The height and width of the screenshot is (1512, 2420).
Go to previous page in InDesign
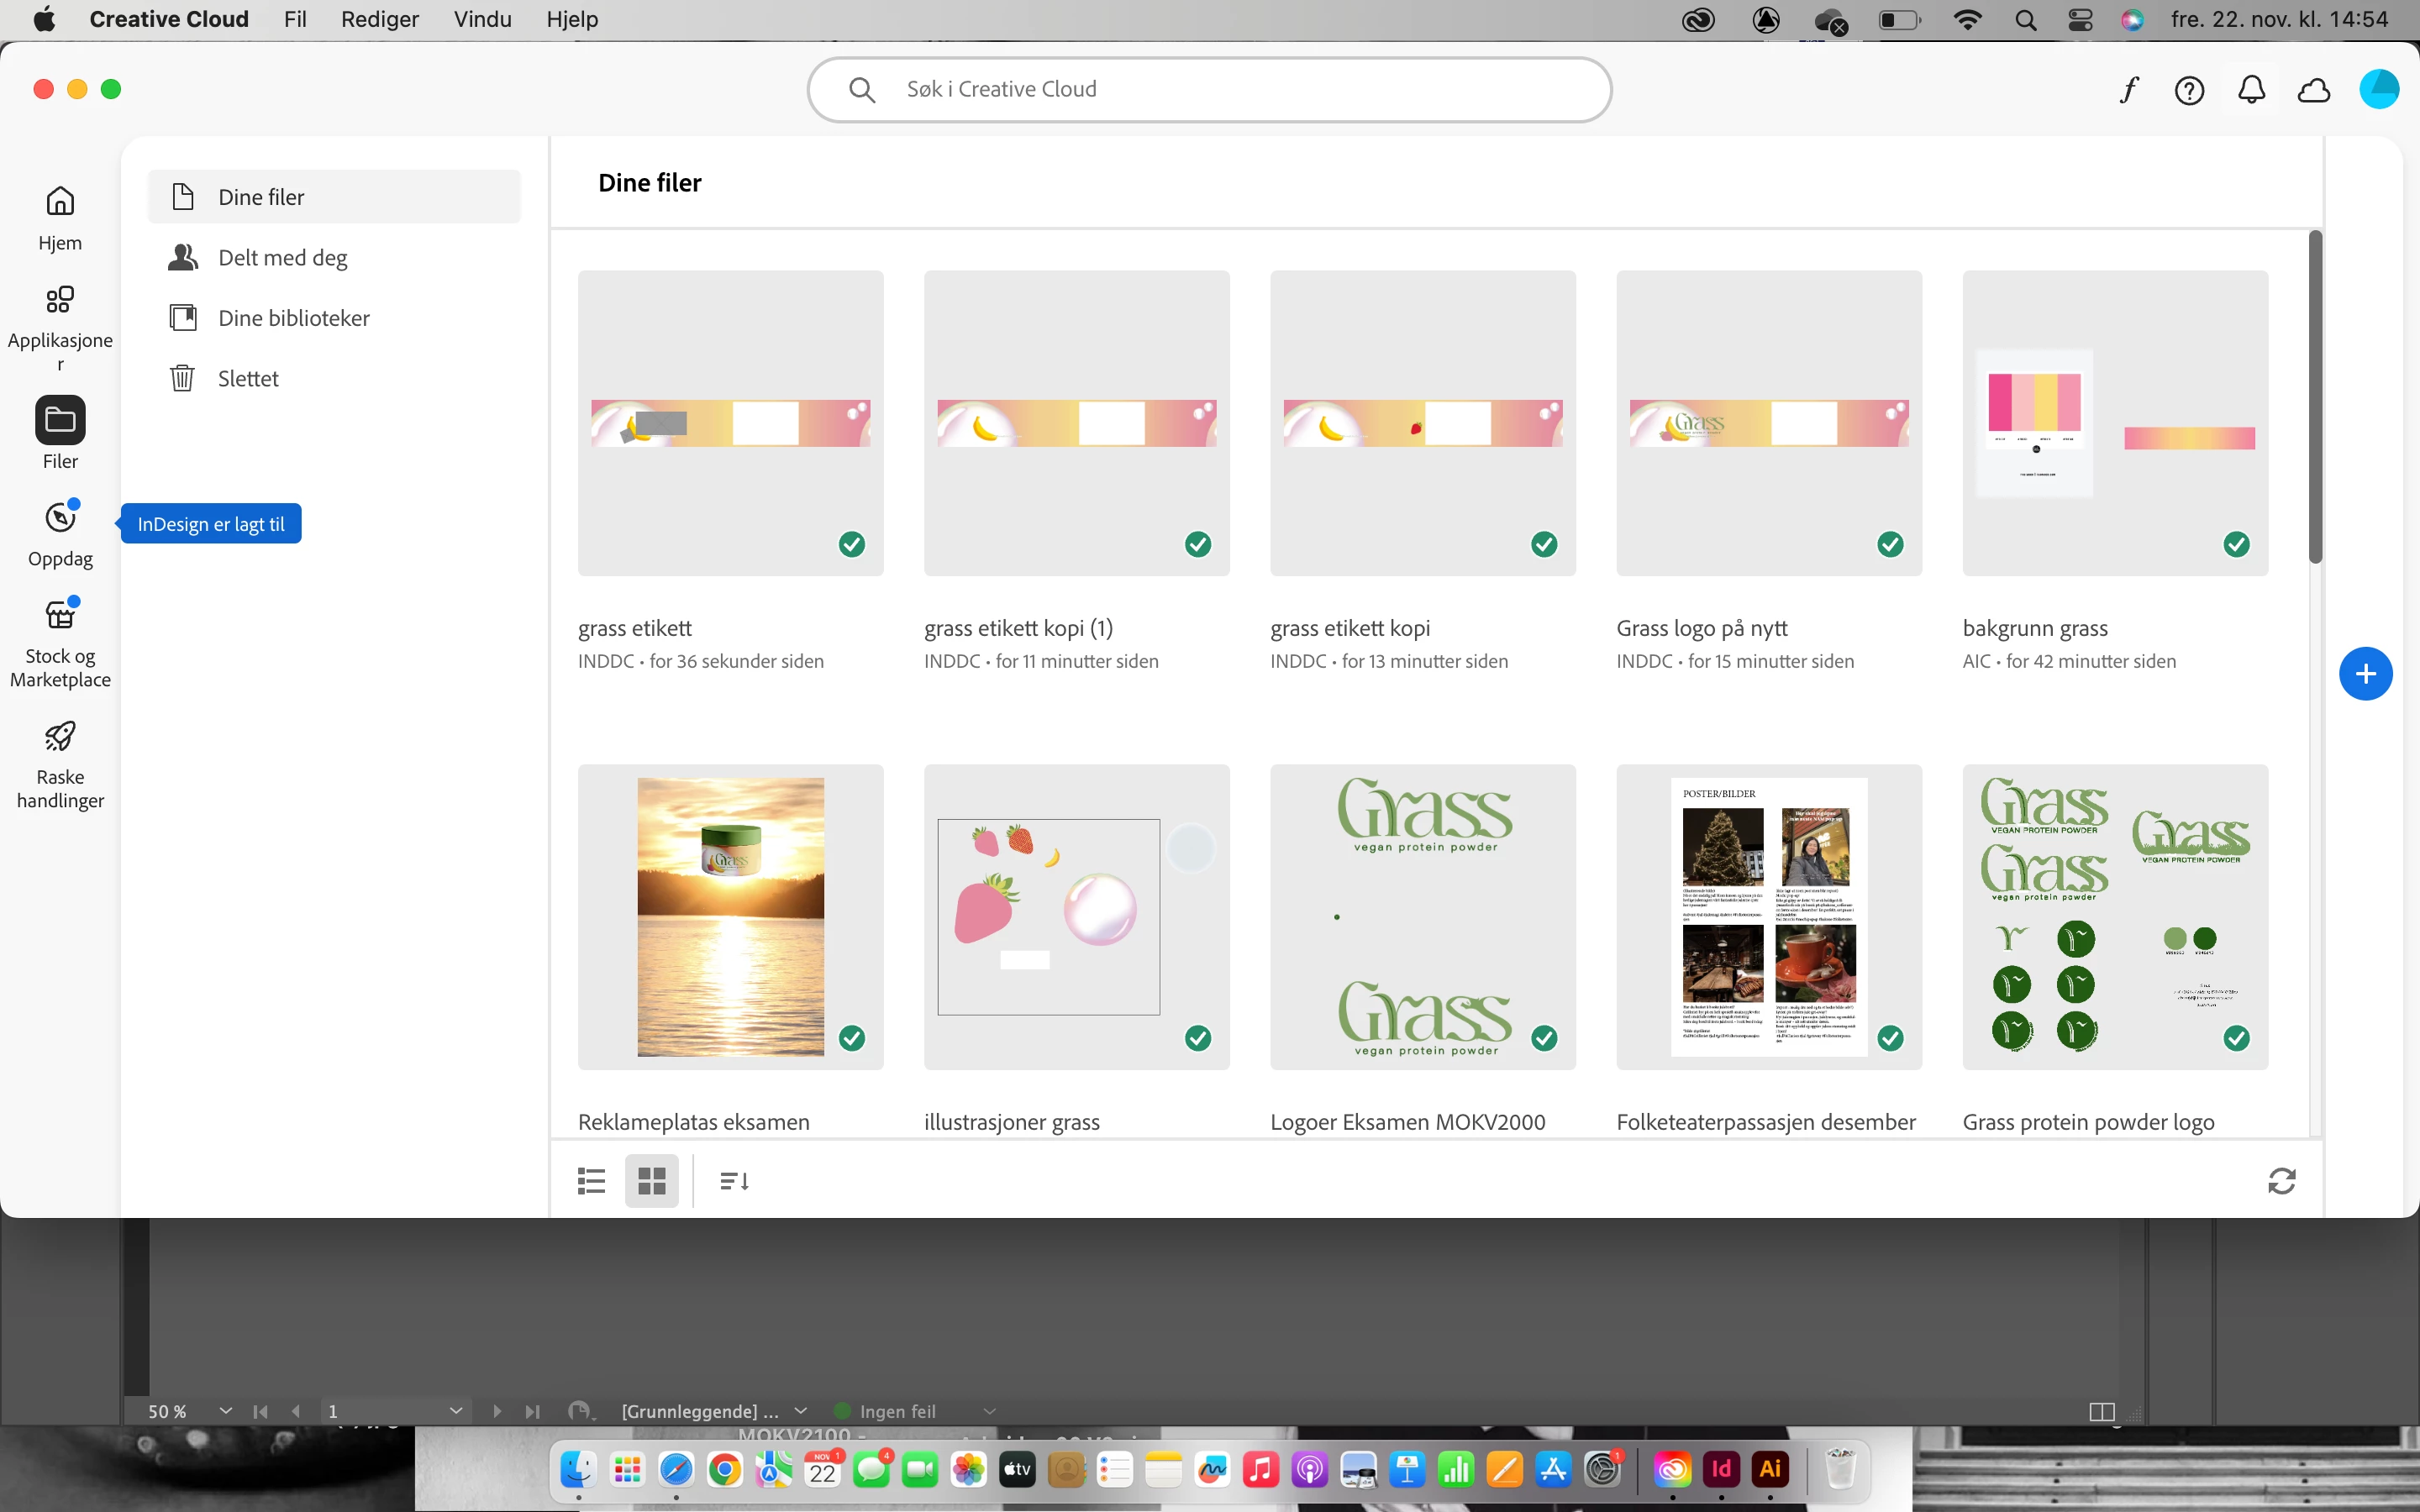click(296, 1411)
